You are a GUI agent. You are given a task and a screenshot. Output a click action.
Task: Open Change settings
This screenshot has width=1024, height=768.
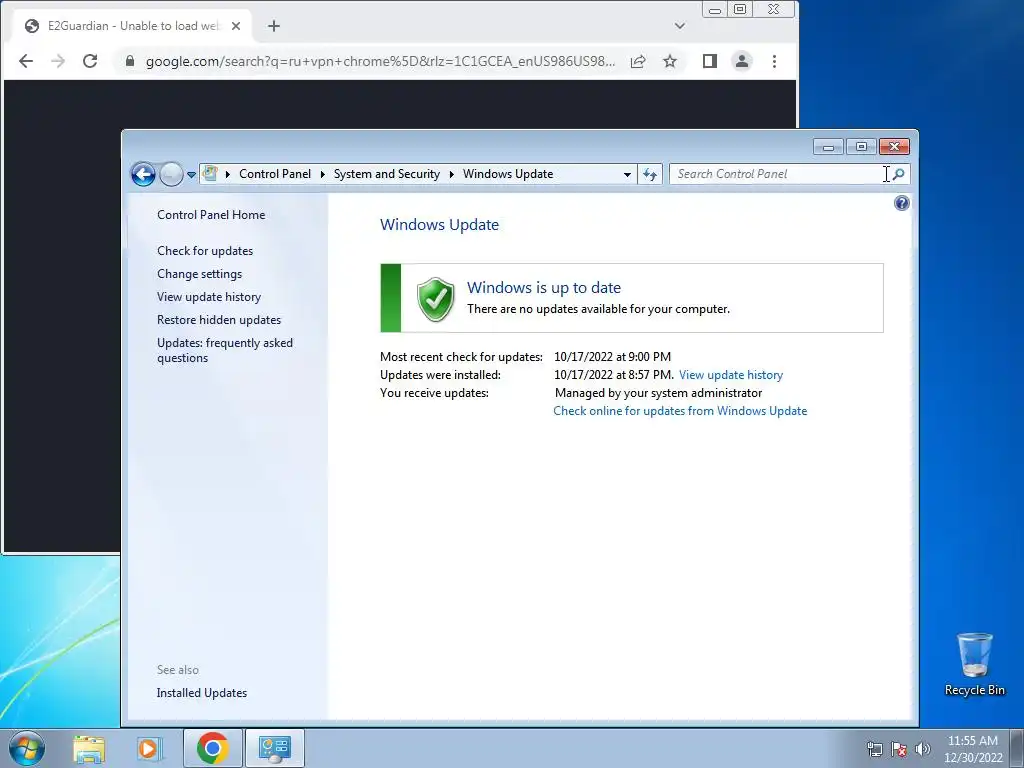[x=199, y=274]
